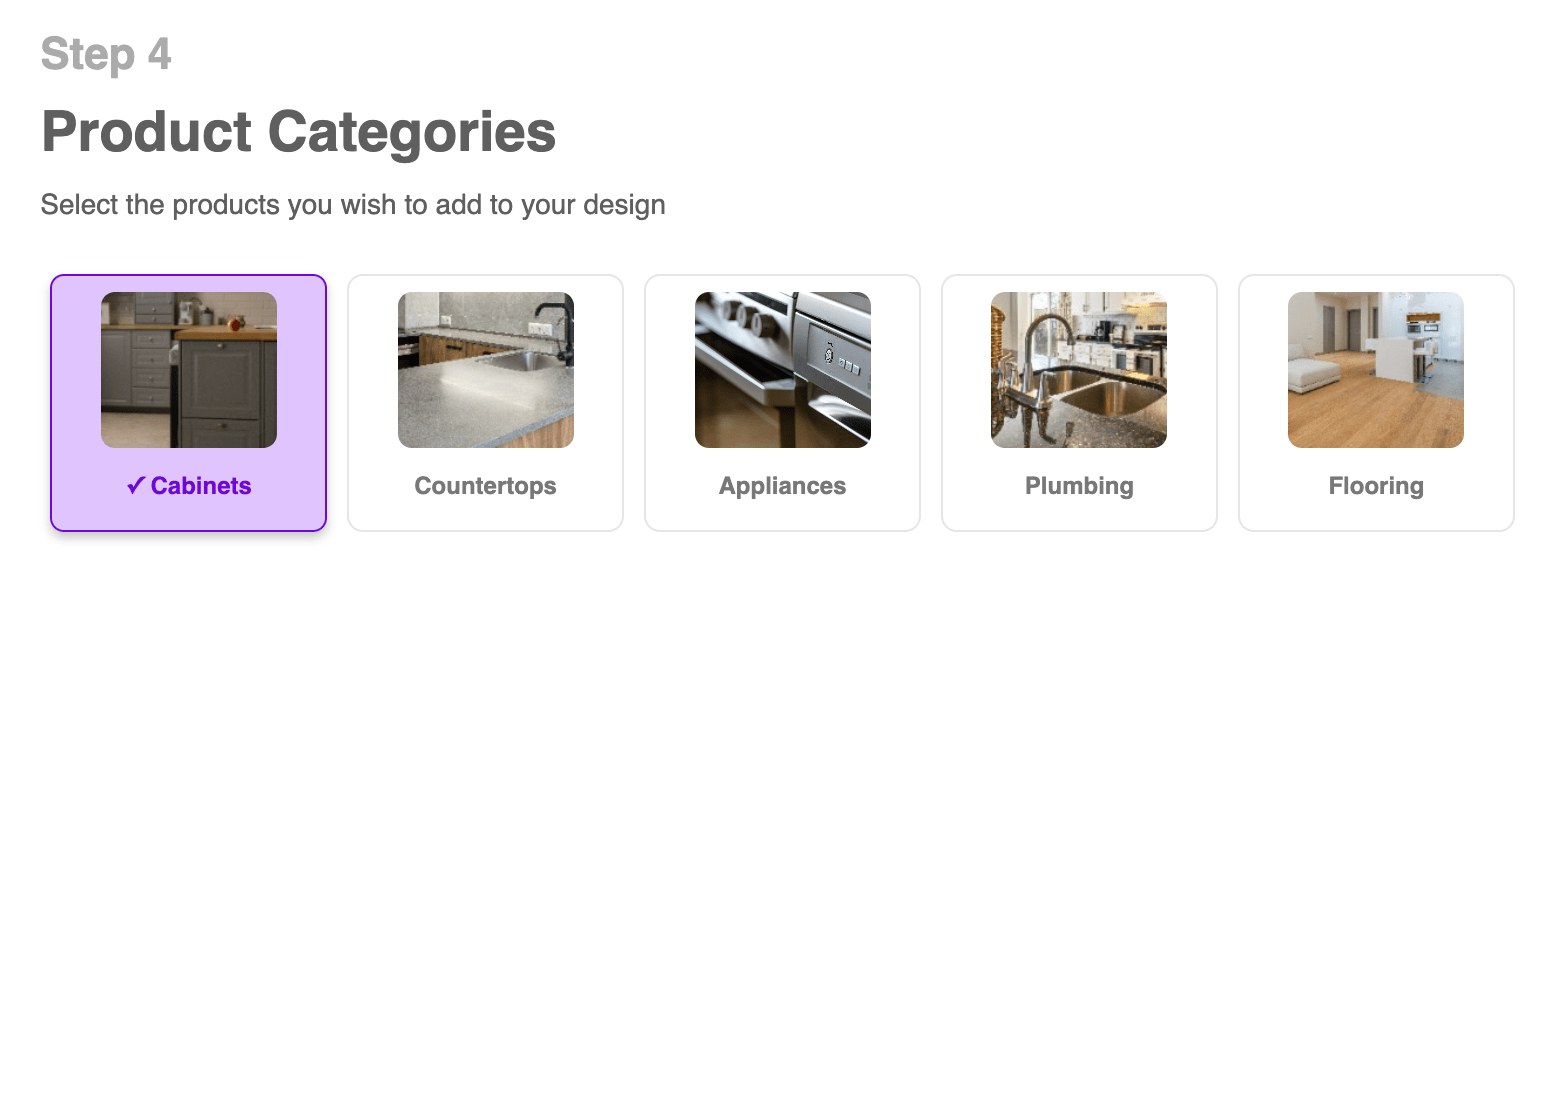Click the Plumbing faucet photo thumbnail
This screenshot has height=1112, width=1544.
tap(1079, 370)
